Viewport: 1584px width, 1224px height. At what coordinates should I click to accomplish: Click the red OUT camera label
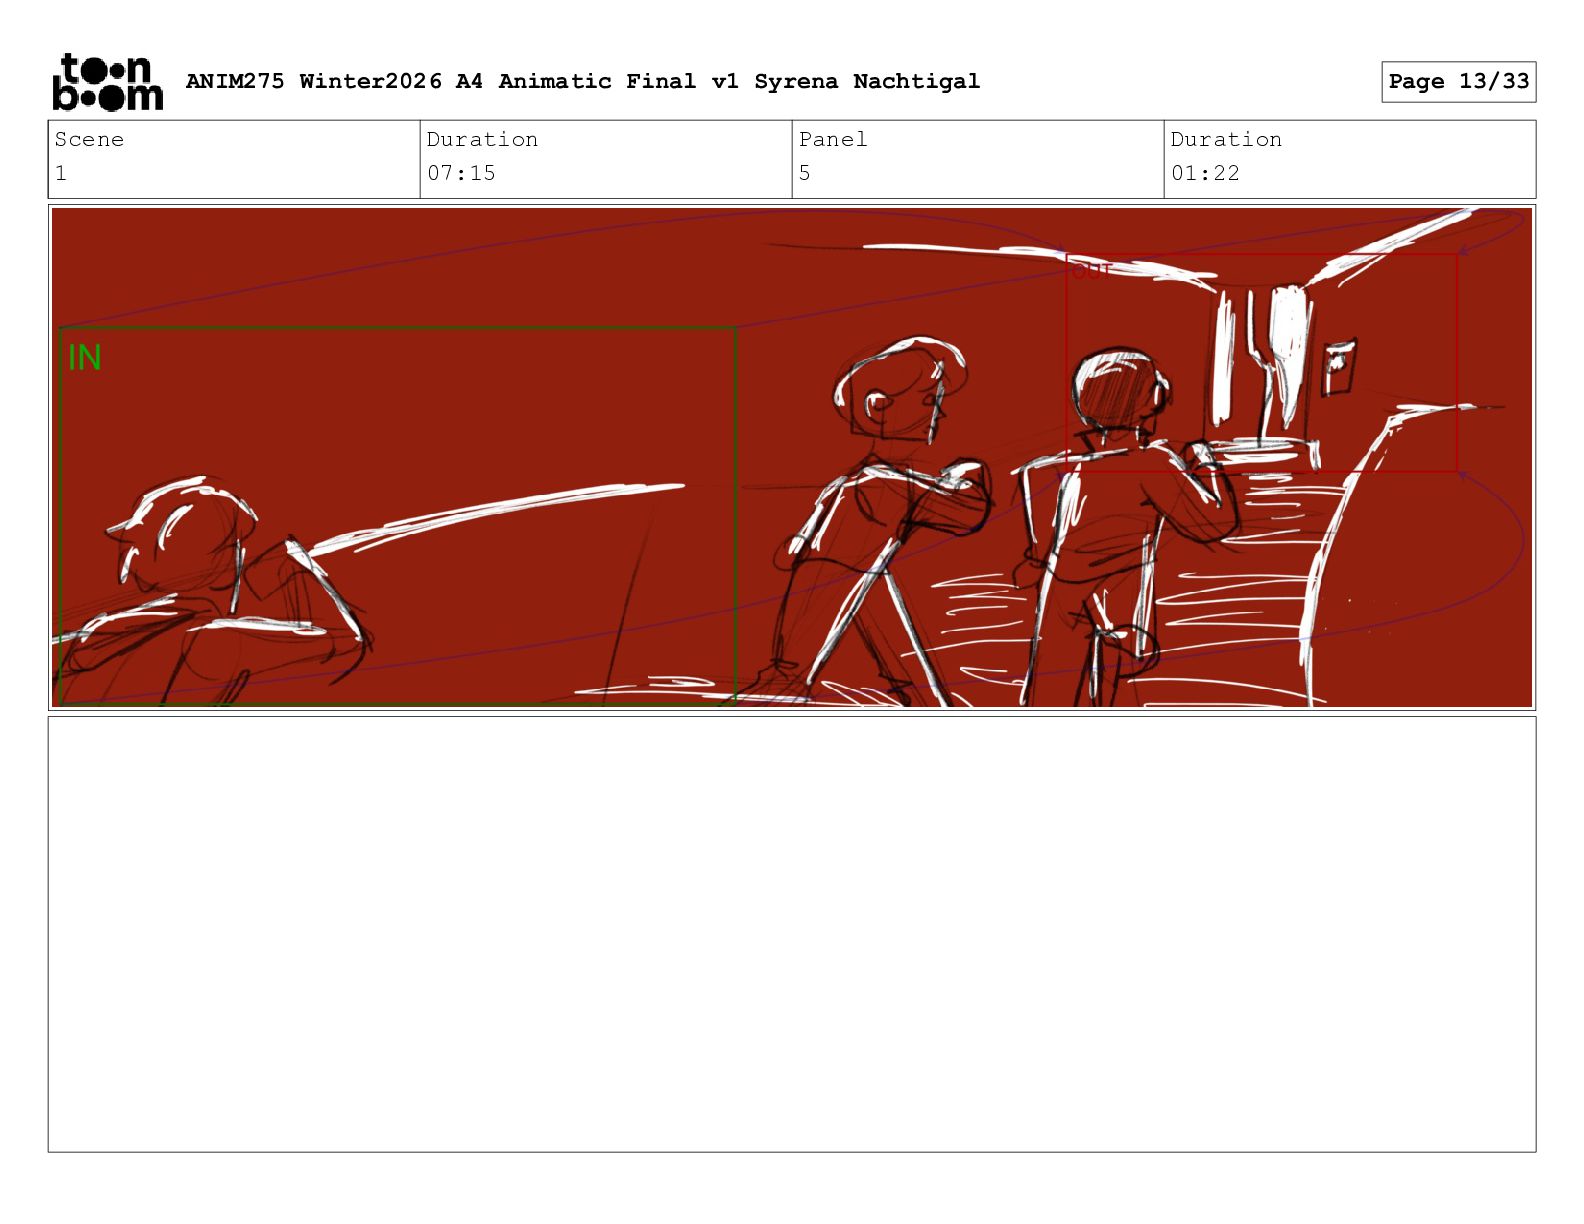pyautogui.click(x=1091, y=270)
